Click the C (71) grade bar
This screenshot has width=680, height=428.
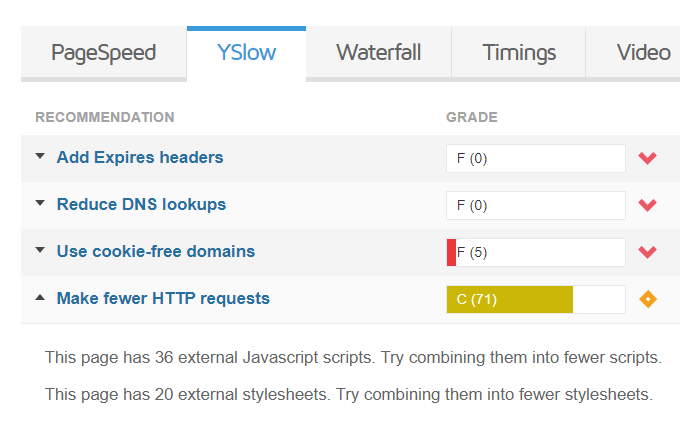click(x=536, y=299)
